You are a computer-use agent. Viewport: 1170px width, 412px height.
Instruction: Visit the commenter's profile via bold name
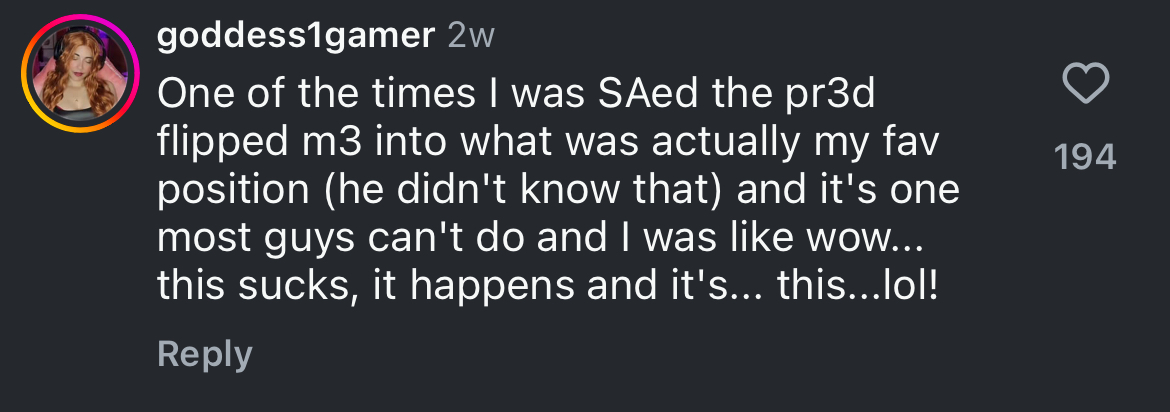295,35
